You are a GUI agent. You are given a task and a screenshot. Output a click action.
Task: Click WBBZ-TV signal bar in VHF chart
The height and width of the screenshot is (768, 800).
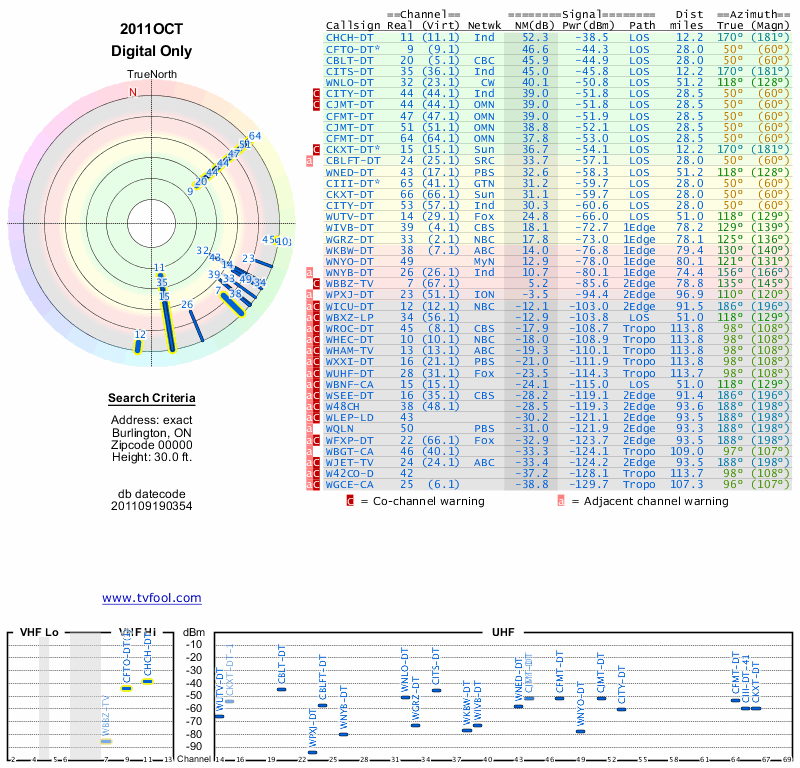[106, 741]
